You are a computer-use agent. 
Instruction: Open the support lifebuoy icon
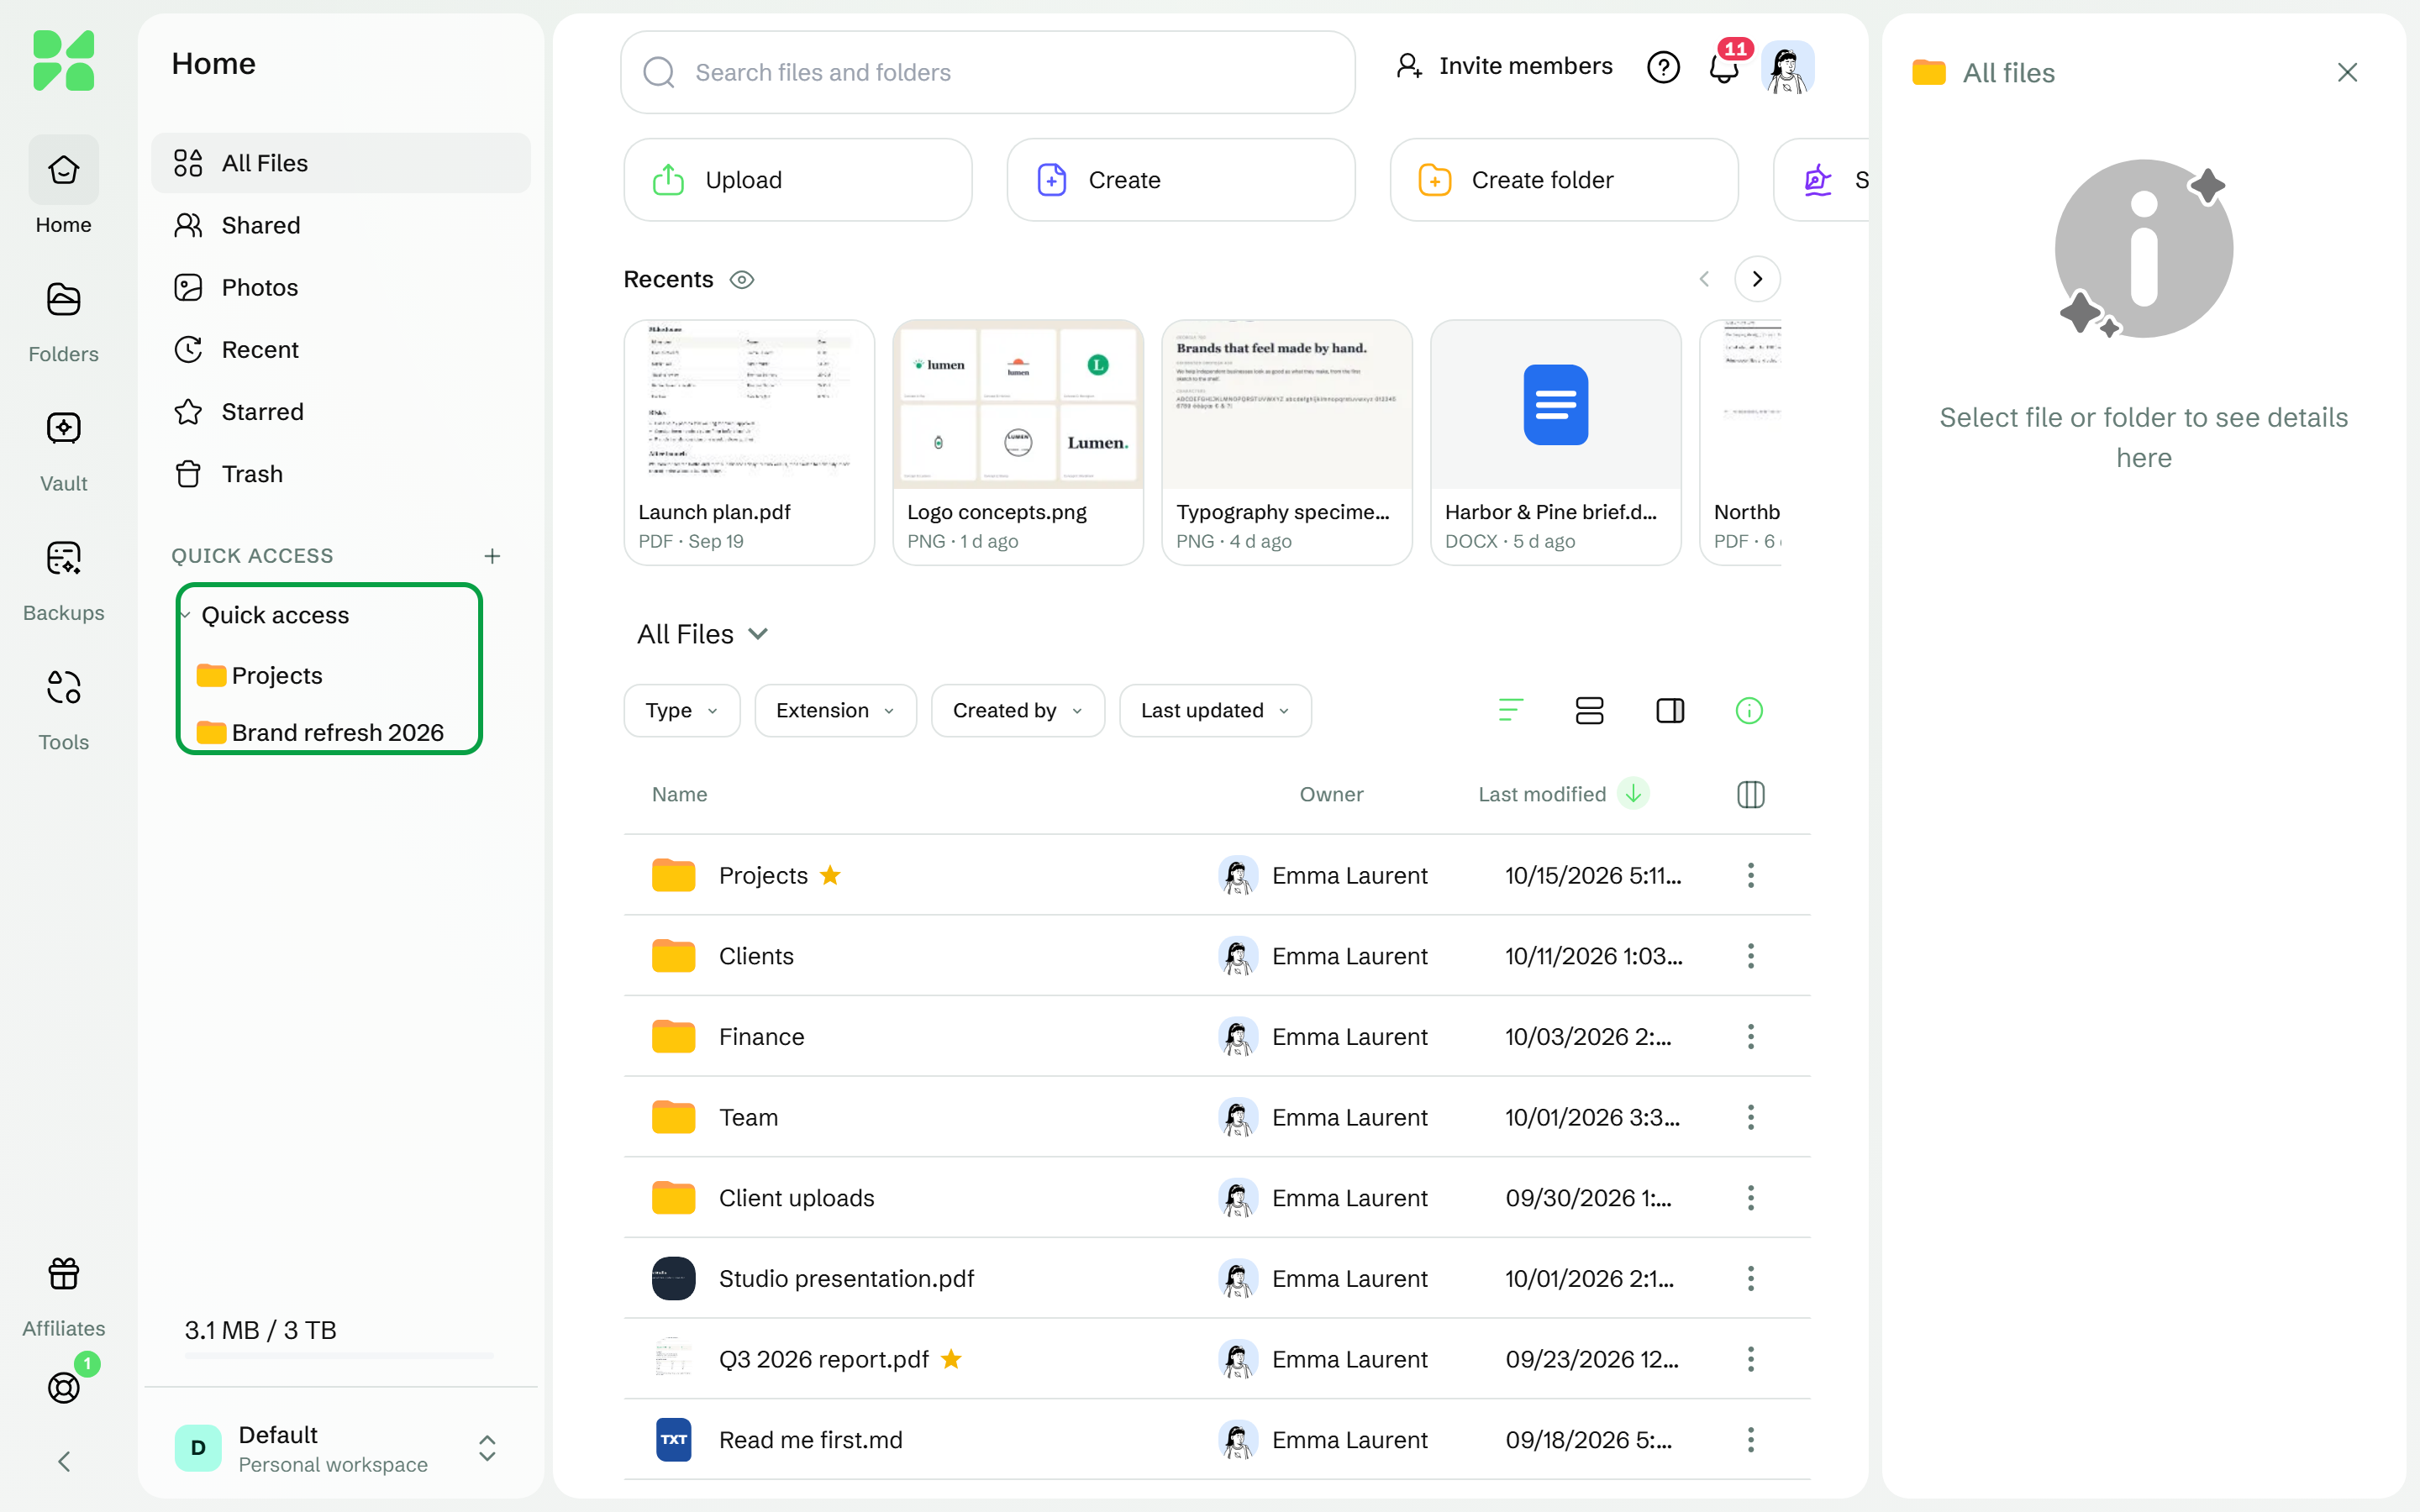coord(63,1387)
